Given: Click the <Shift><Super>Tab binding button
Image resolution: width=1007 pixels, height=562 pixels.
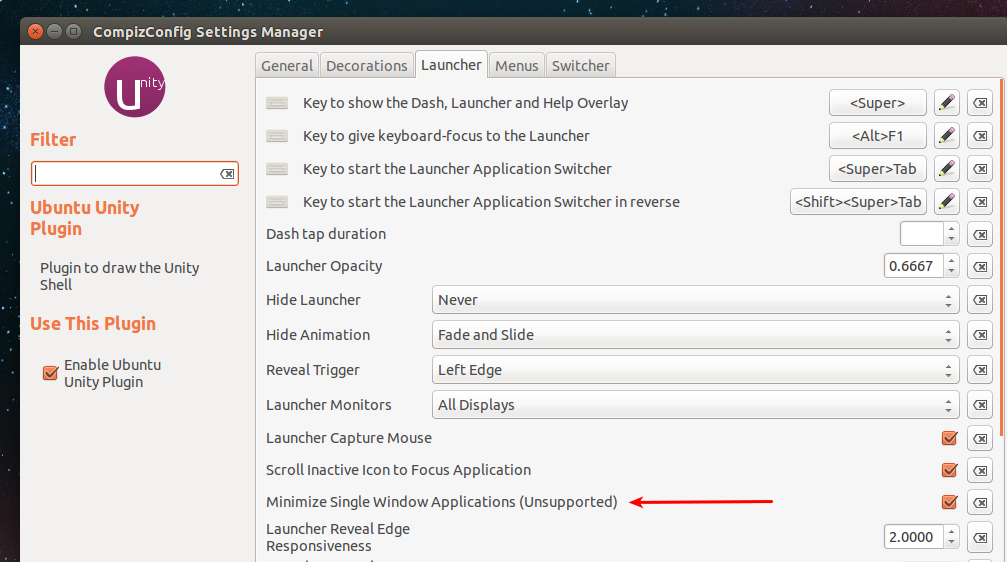Looking at the screenshot, I should 858,202.
